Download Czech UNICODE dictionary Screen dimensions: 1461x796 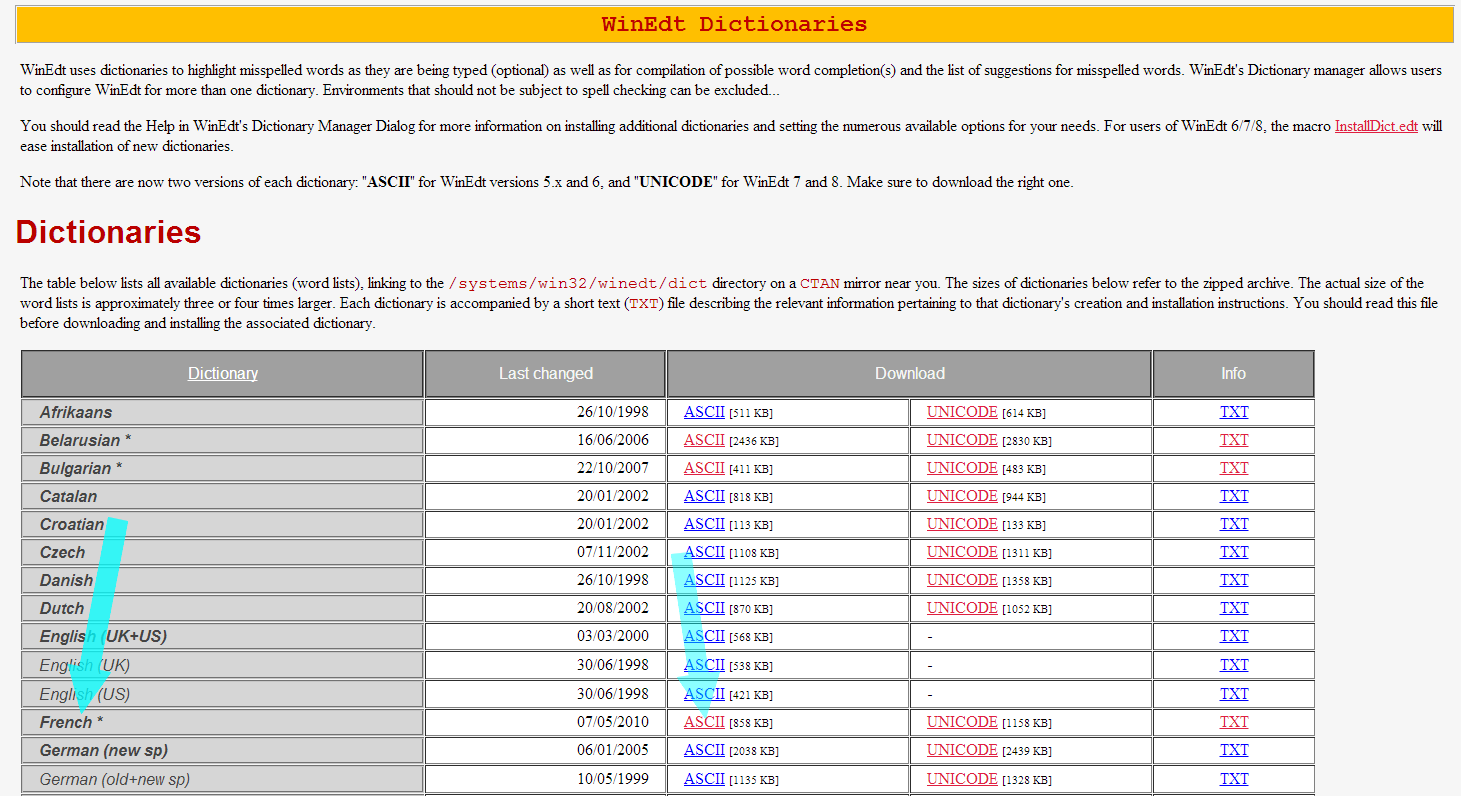point(962,552)
